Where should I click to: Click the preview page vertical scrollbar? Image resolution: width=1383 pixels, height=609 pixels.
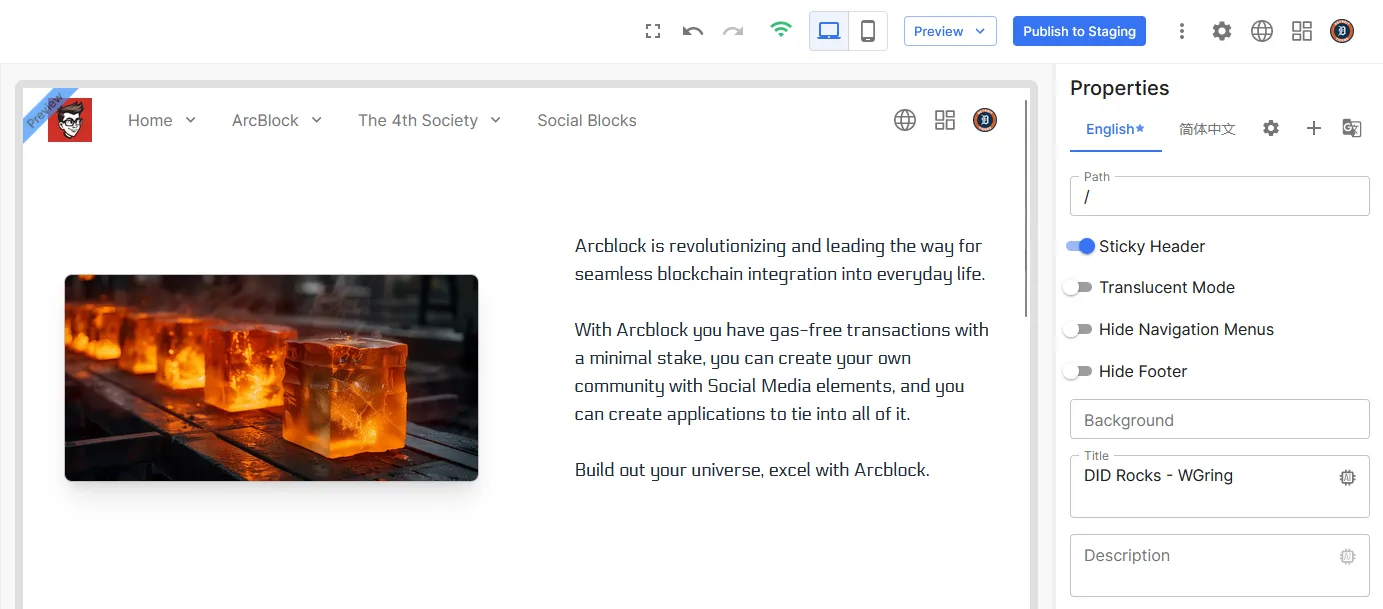tap(1026, 210)
